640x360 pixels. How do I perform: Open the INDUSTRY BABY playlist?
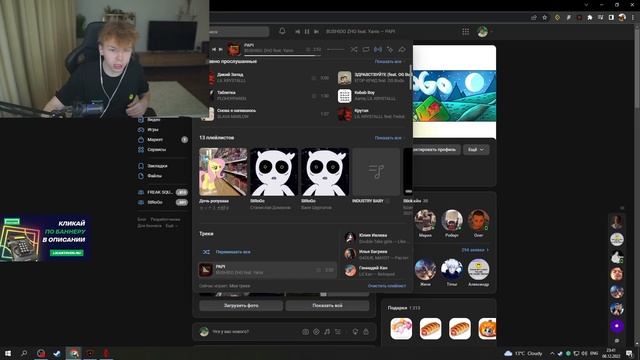pyautogui.click(x=376, y=172)
